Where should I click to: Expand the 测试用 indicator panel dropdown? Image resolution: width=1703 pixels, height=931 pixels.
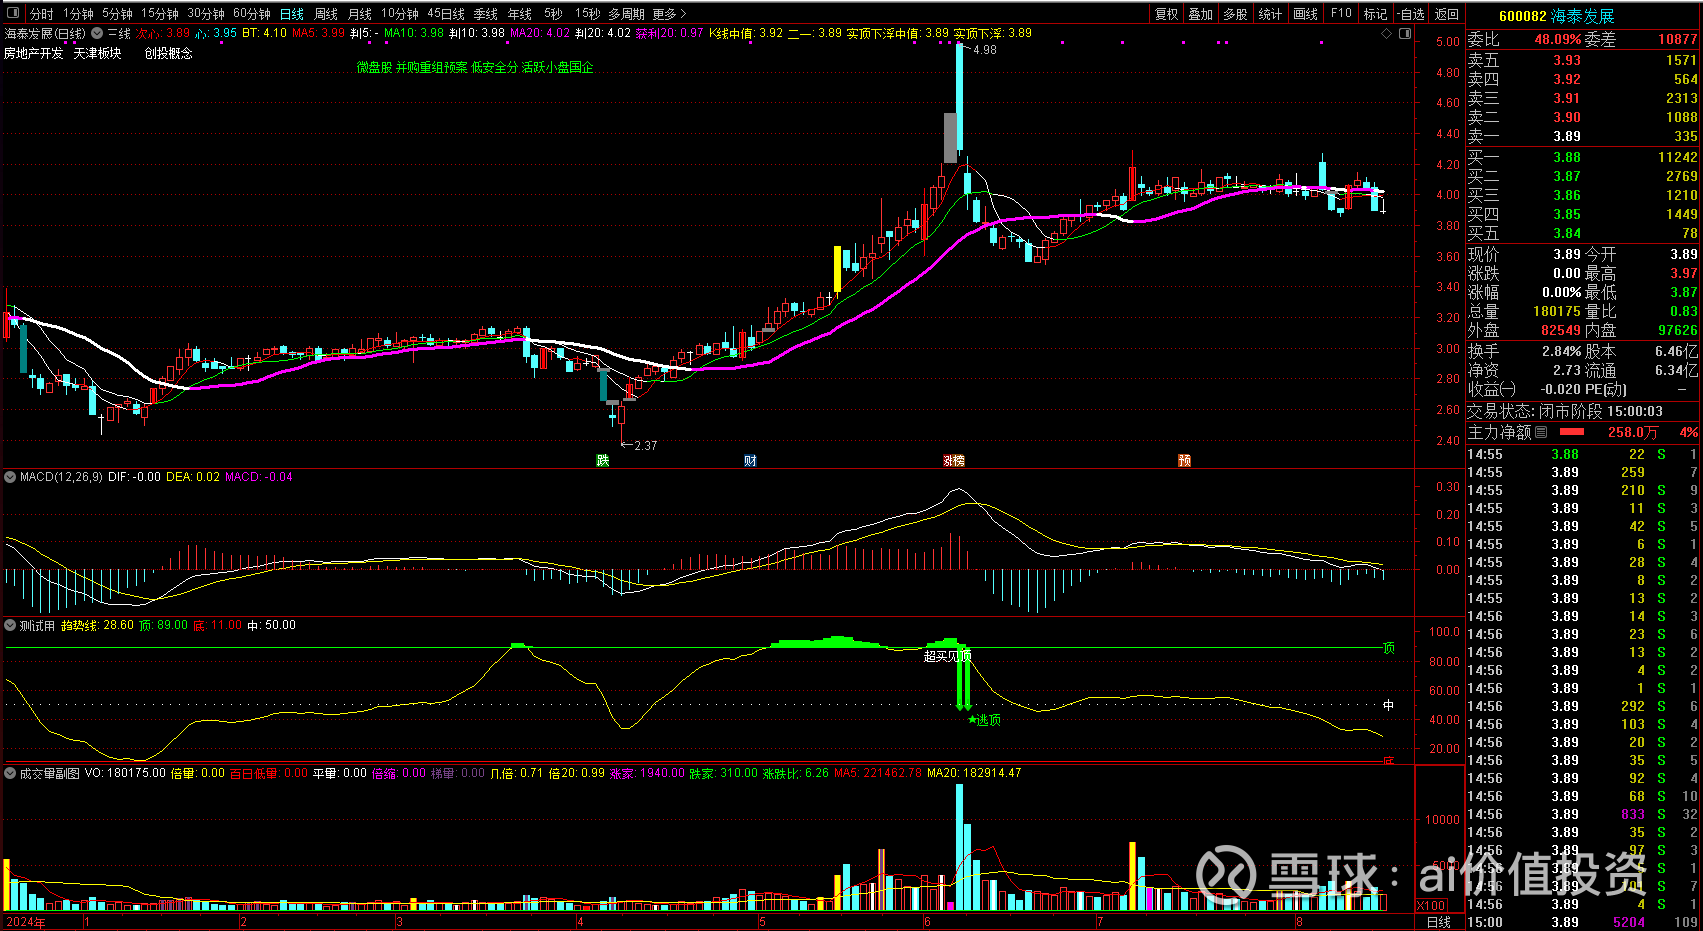(x=11, y=625)
